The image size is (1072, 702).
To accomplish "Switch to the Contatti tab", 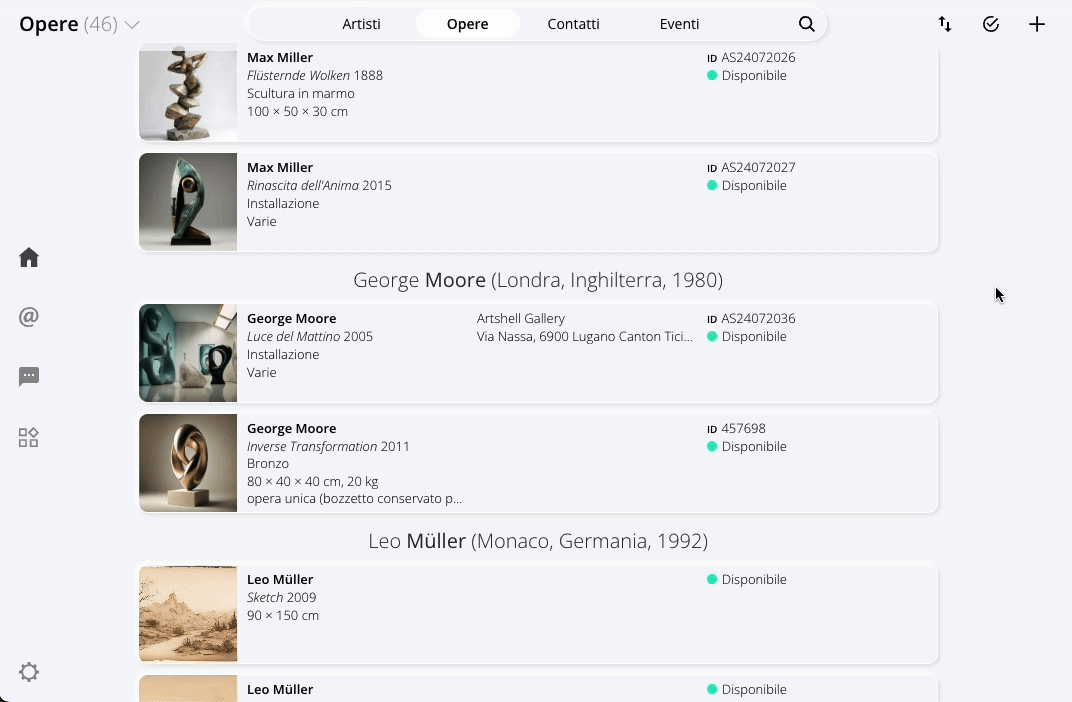I will coord(573,24).
